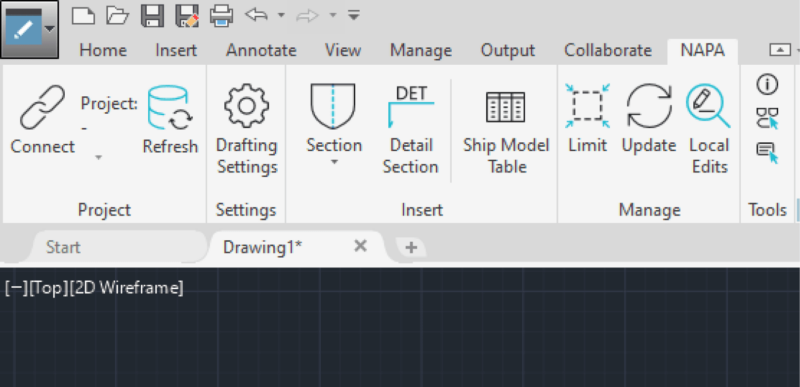
Task: Open Drafting Settings gear
Action: click(x=246, y=106)
